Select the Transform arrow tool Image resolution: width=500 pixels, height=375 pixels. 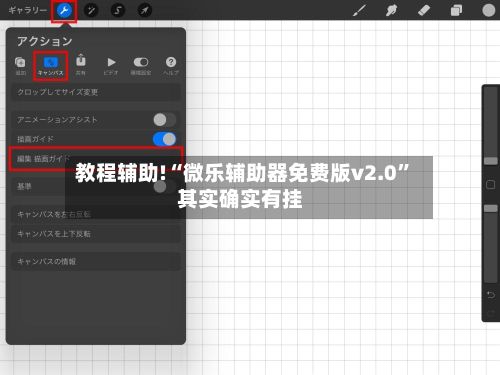[x=144, y=11]
